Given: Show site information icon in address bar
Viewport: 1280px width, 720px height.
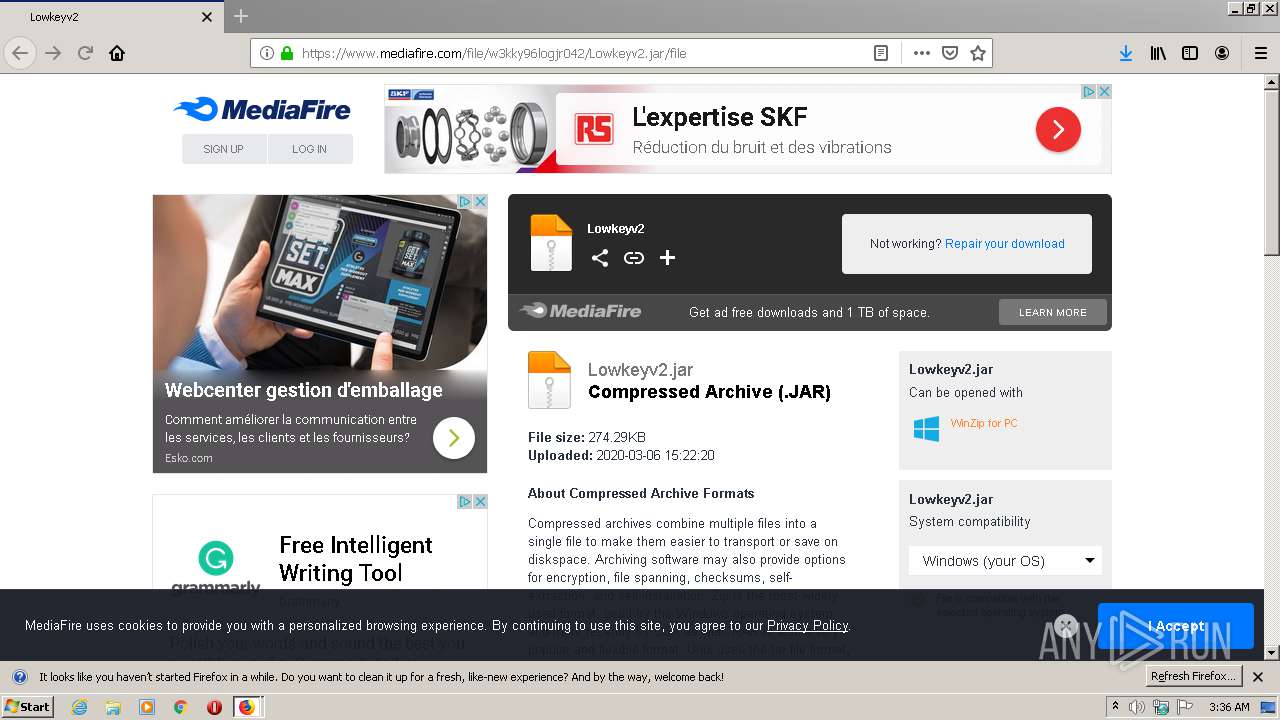Looking at the screenshot, I should coord(267,53).
